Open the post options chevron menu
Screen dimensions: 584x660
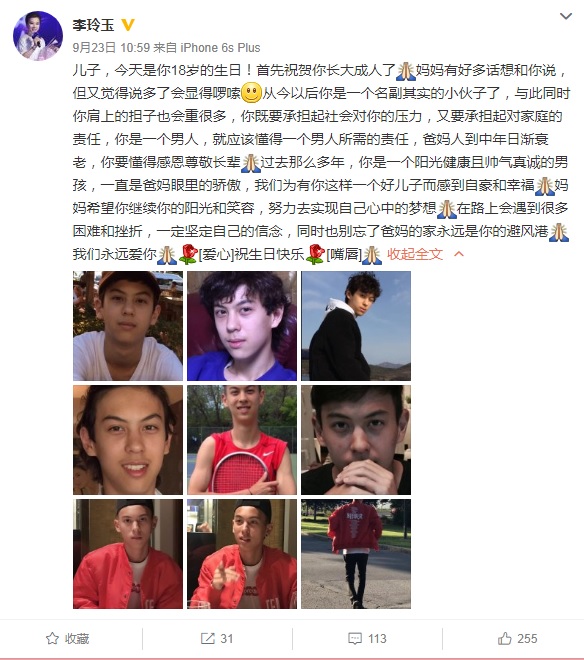coord(565,17)
